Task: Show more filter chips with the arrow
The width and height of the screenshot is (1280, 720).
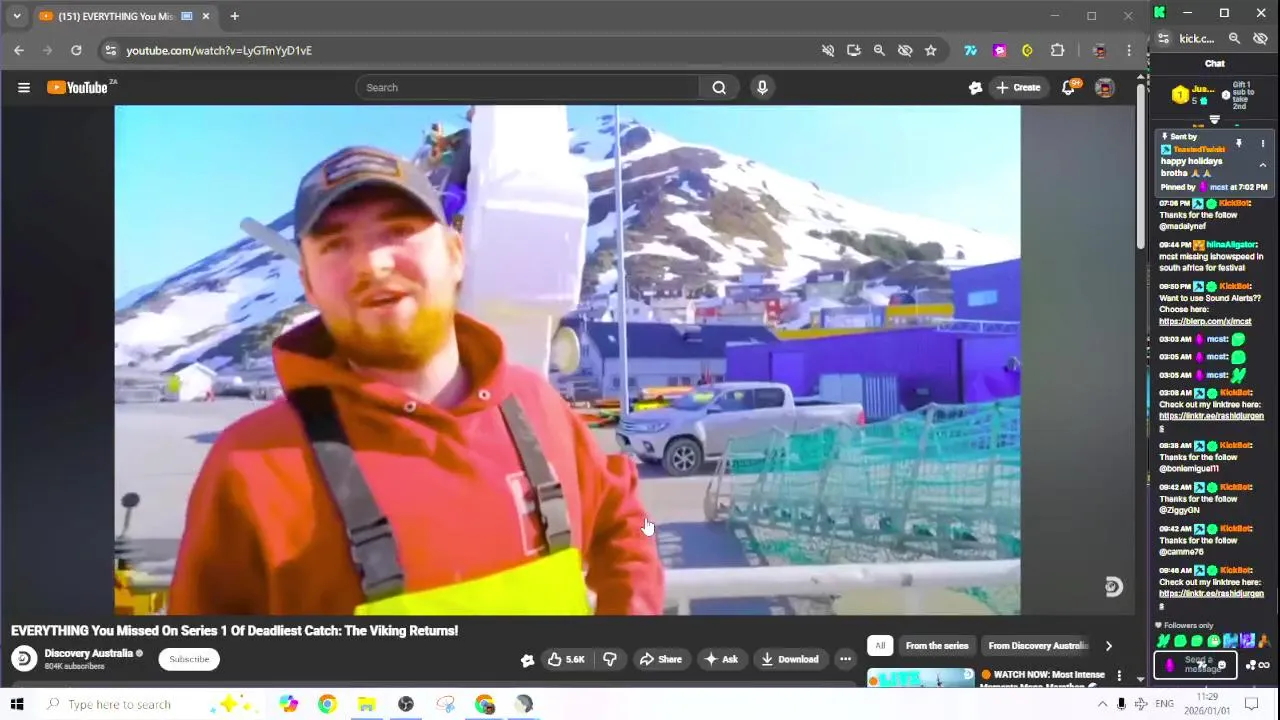Action: (x=1108, y=646)
